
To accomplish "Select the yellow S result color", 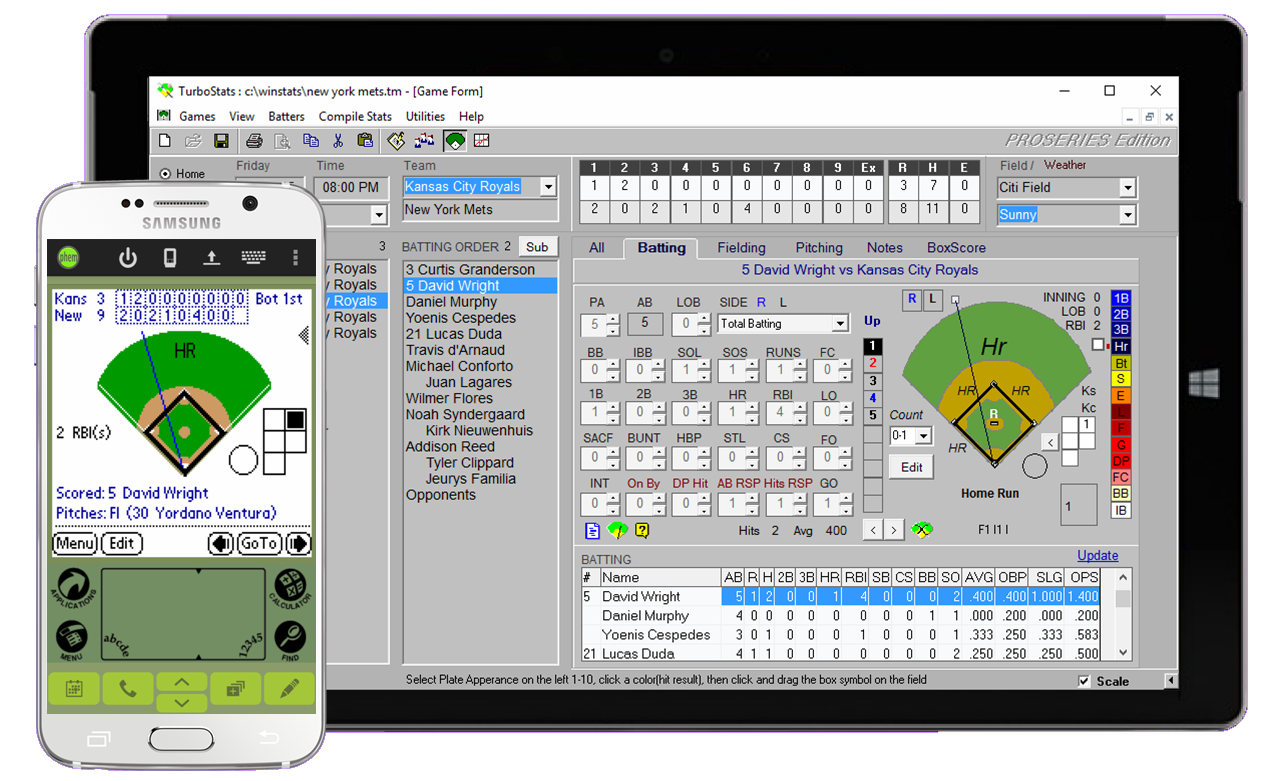I will [1121, 379].
